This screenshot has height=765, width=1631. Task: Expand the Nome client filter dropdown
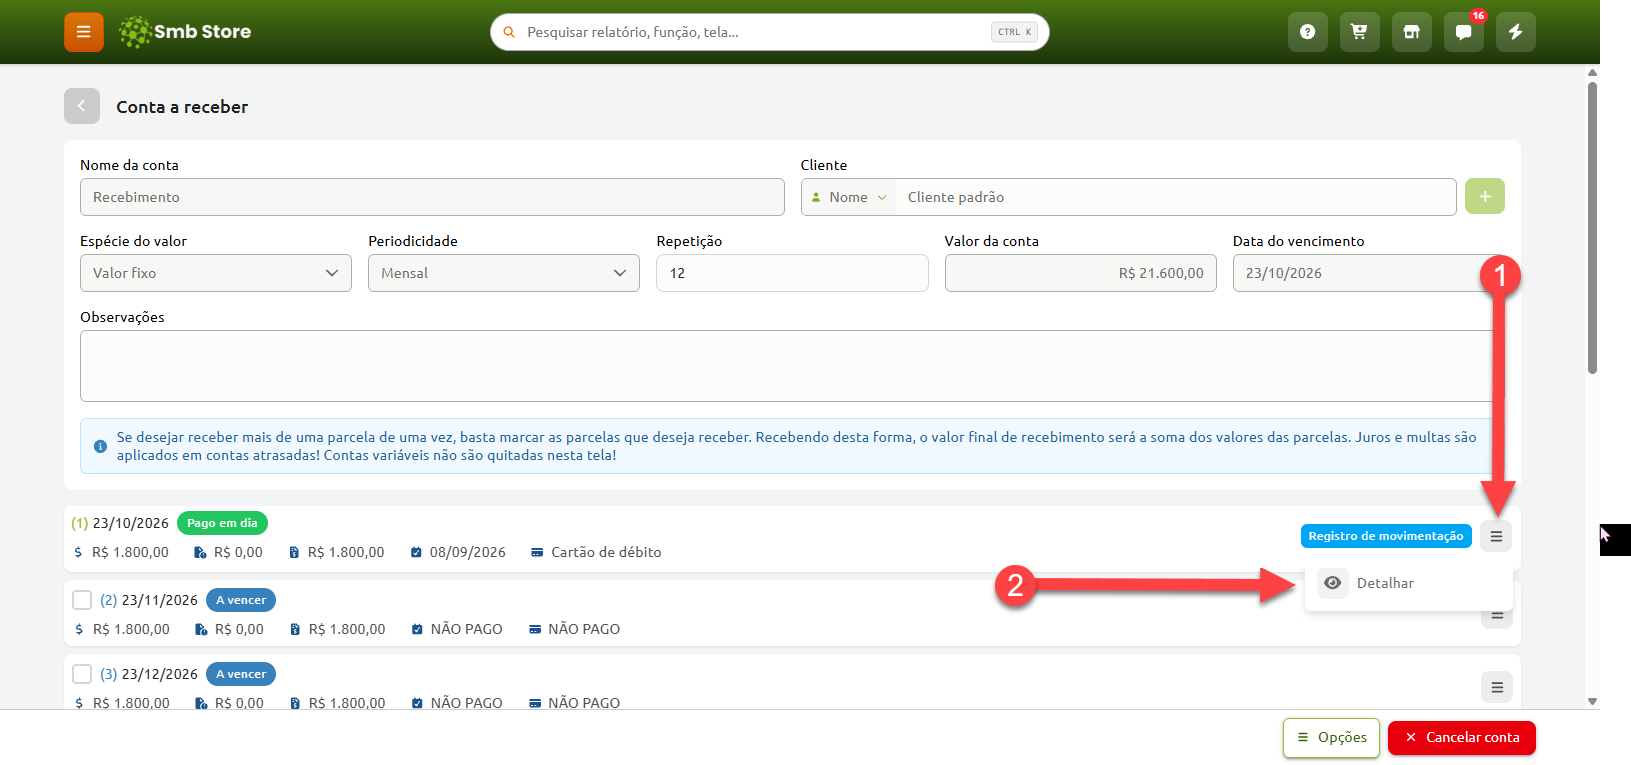pos(849,197)
